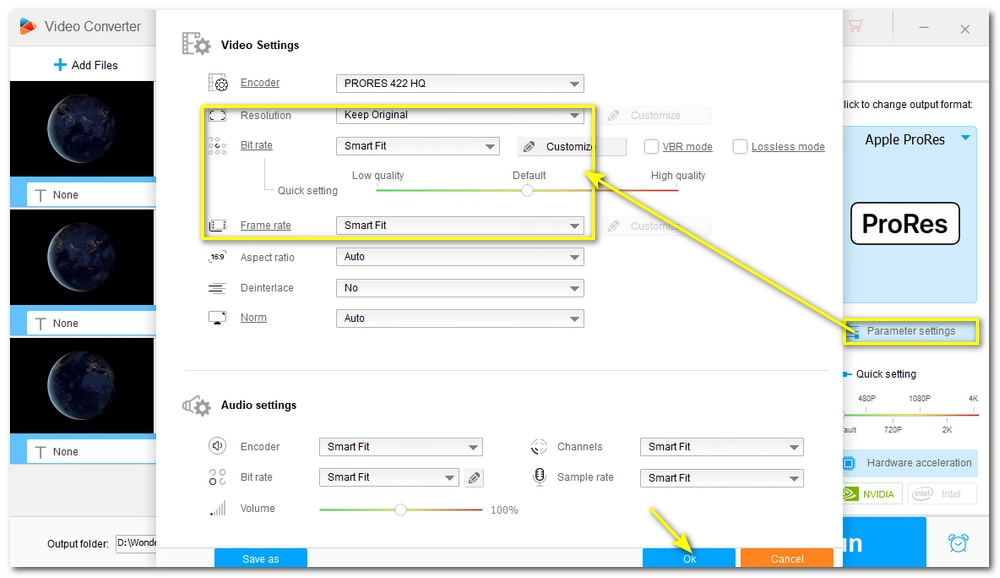Open the Channels Smart Fit dropdown
The width and height of the screenshot is (1000, 578).
[721, 447]
